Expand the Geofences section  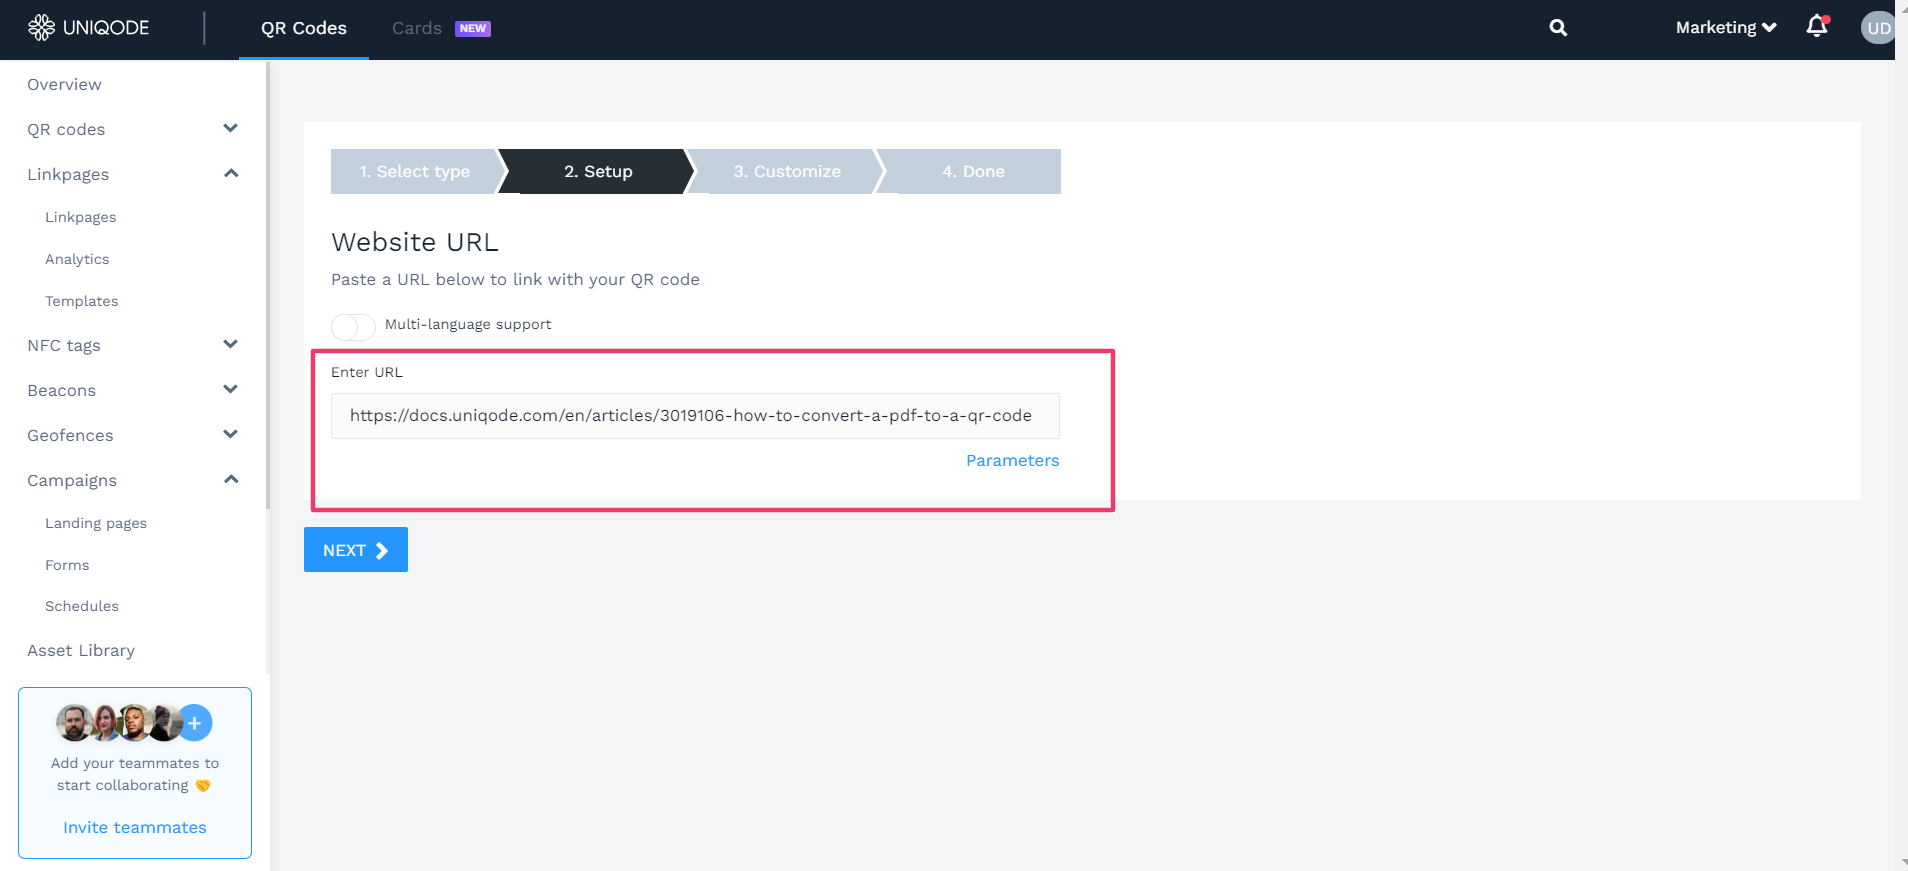click(x=230, y=434)
